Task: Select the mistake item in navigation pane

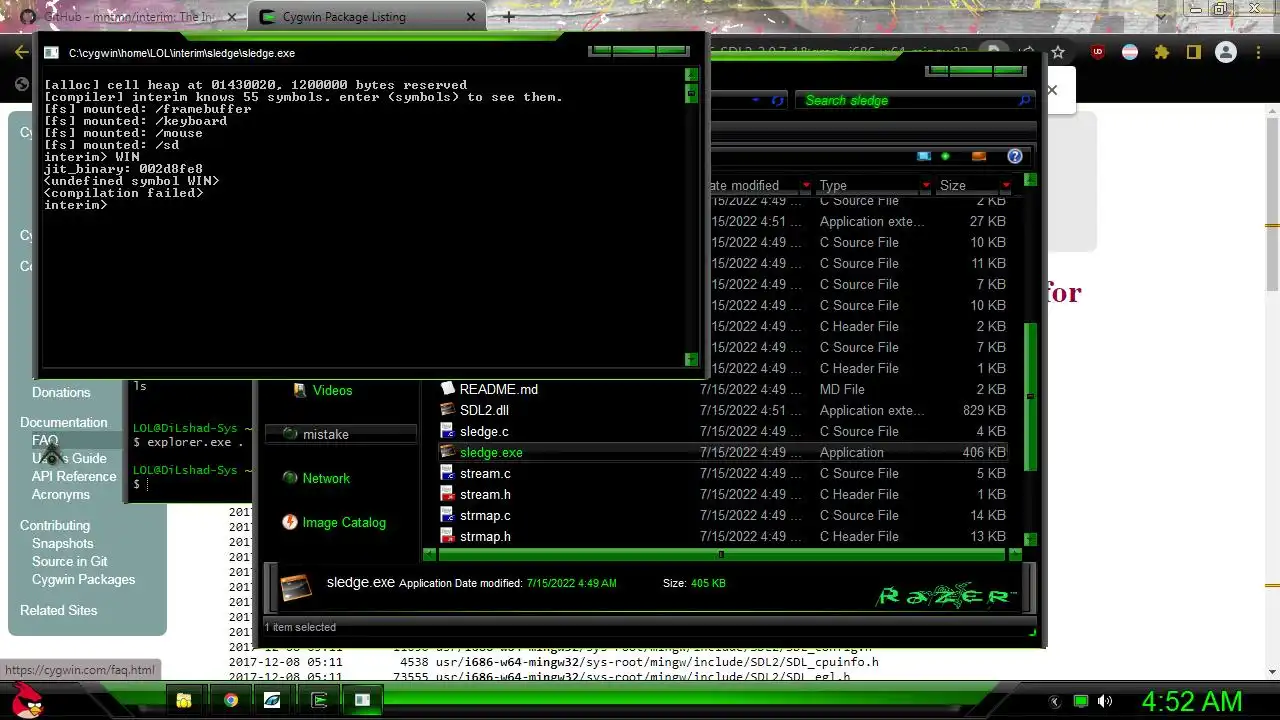Action: point(341,434)
